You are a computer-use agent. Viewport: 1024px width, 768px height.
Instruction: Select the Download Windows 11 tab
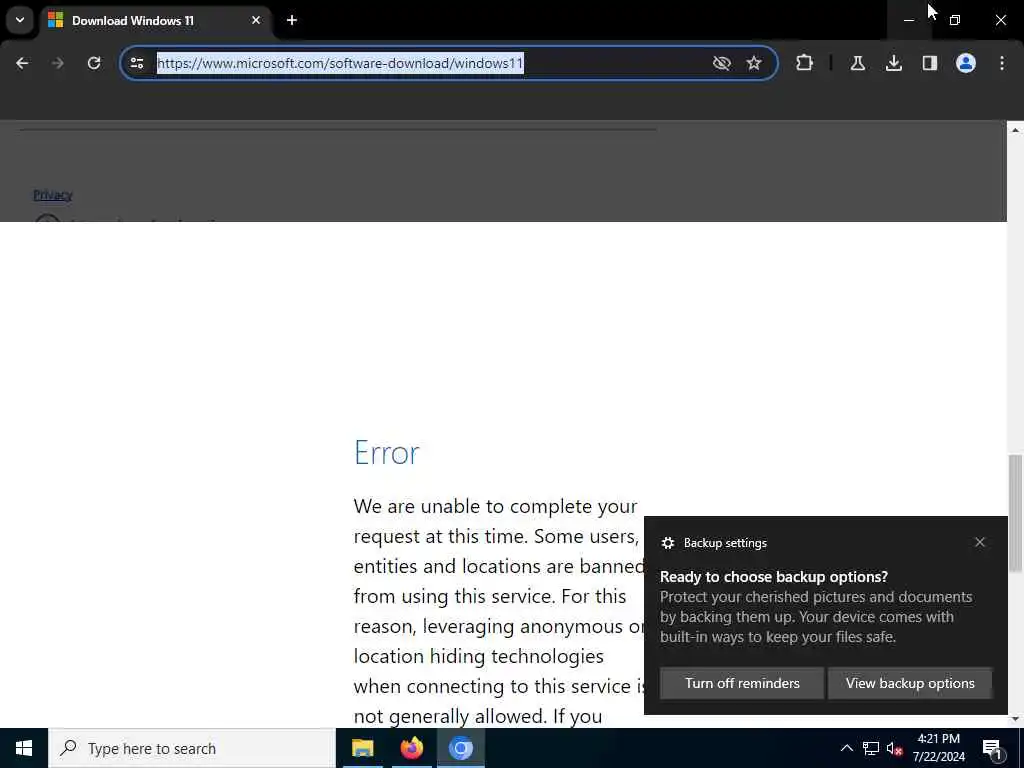pos(156,20)
